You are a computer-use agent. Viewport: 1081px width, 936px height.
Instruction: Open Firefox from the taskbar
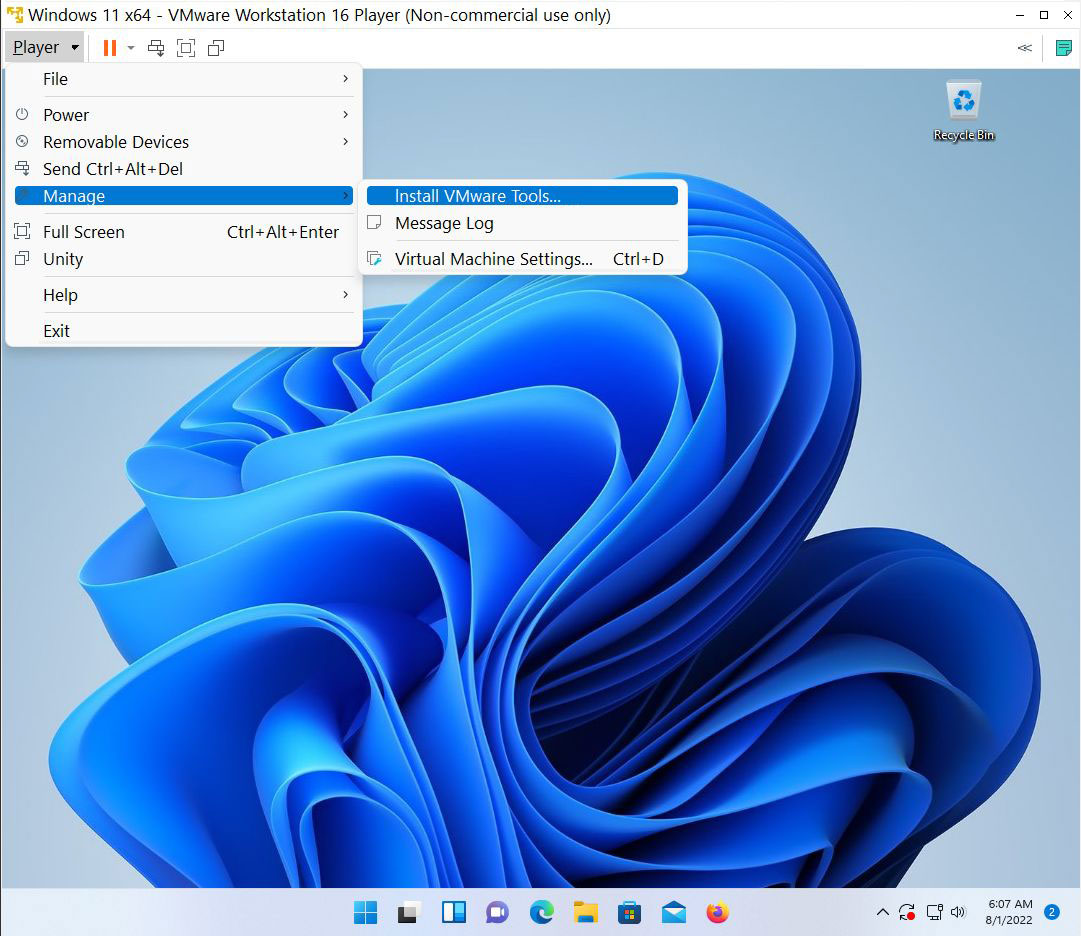pyautogui.click(x=718, y=912)
